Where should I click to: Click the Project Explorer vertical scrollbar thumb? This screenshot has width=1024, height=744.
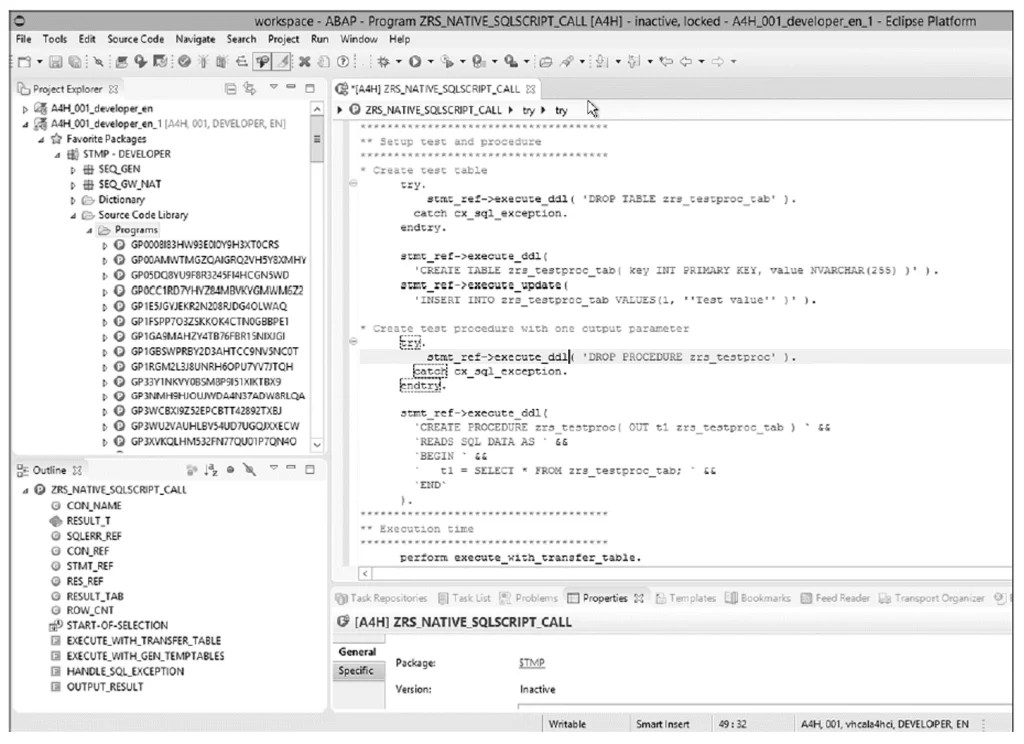317,140
